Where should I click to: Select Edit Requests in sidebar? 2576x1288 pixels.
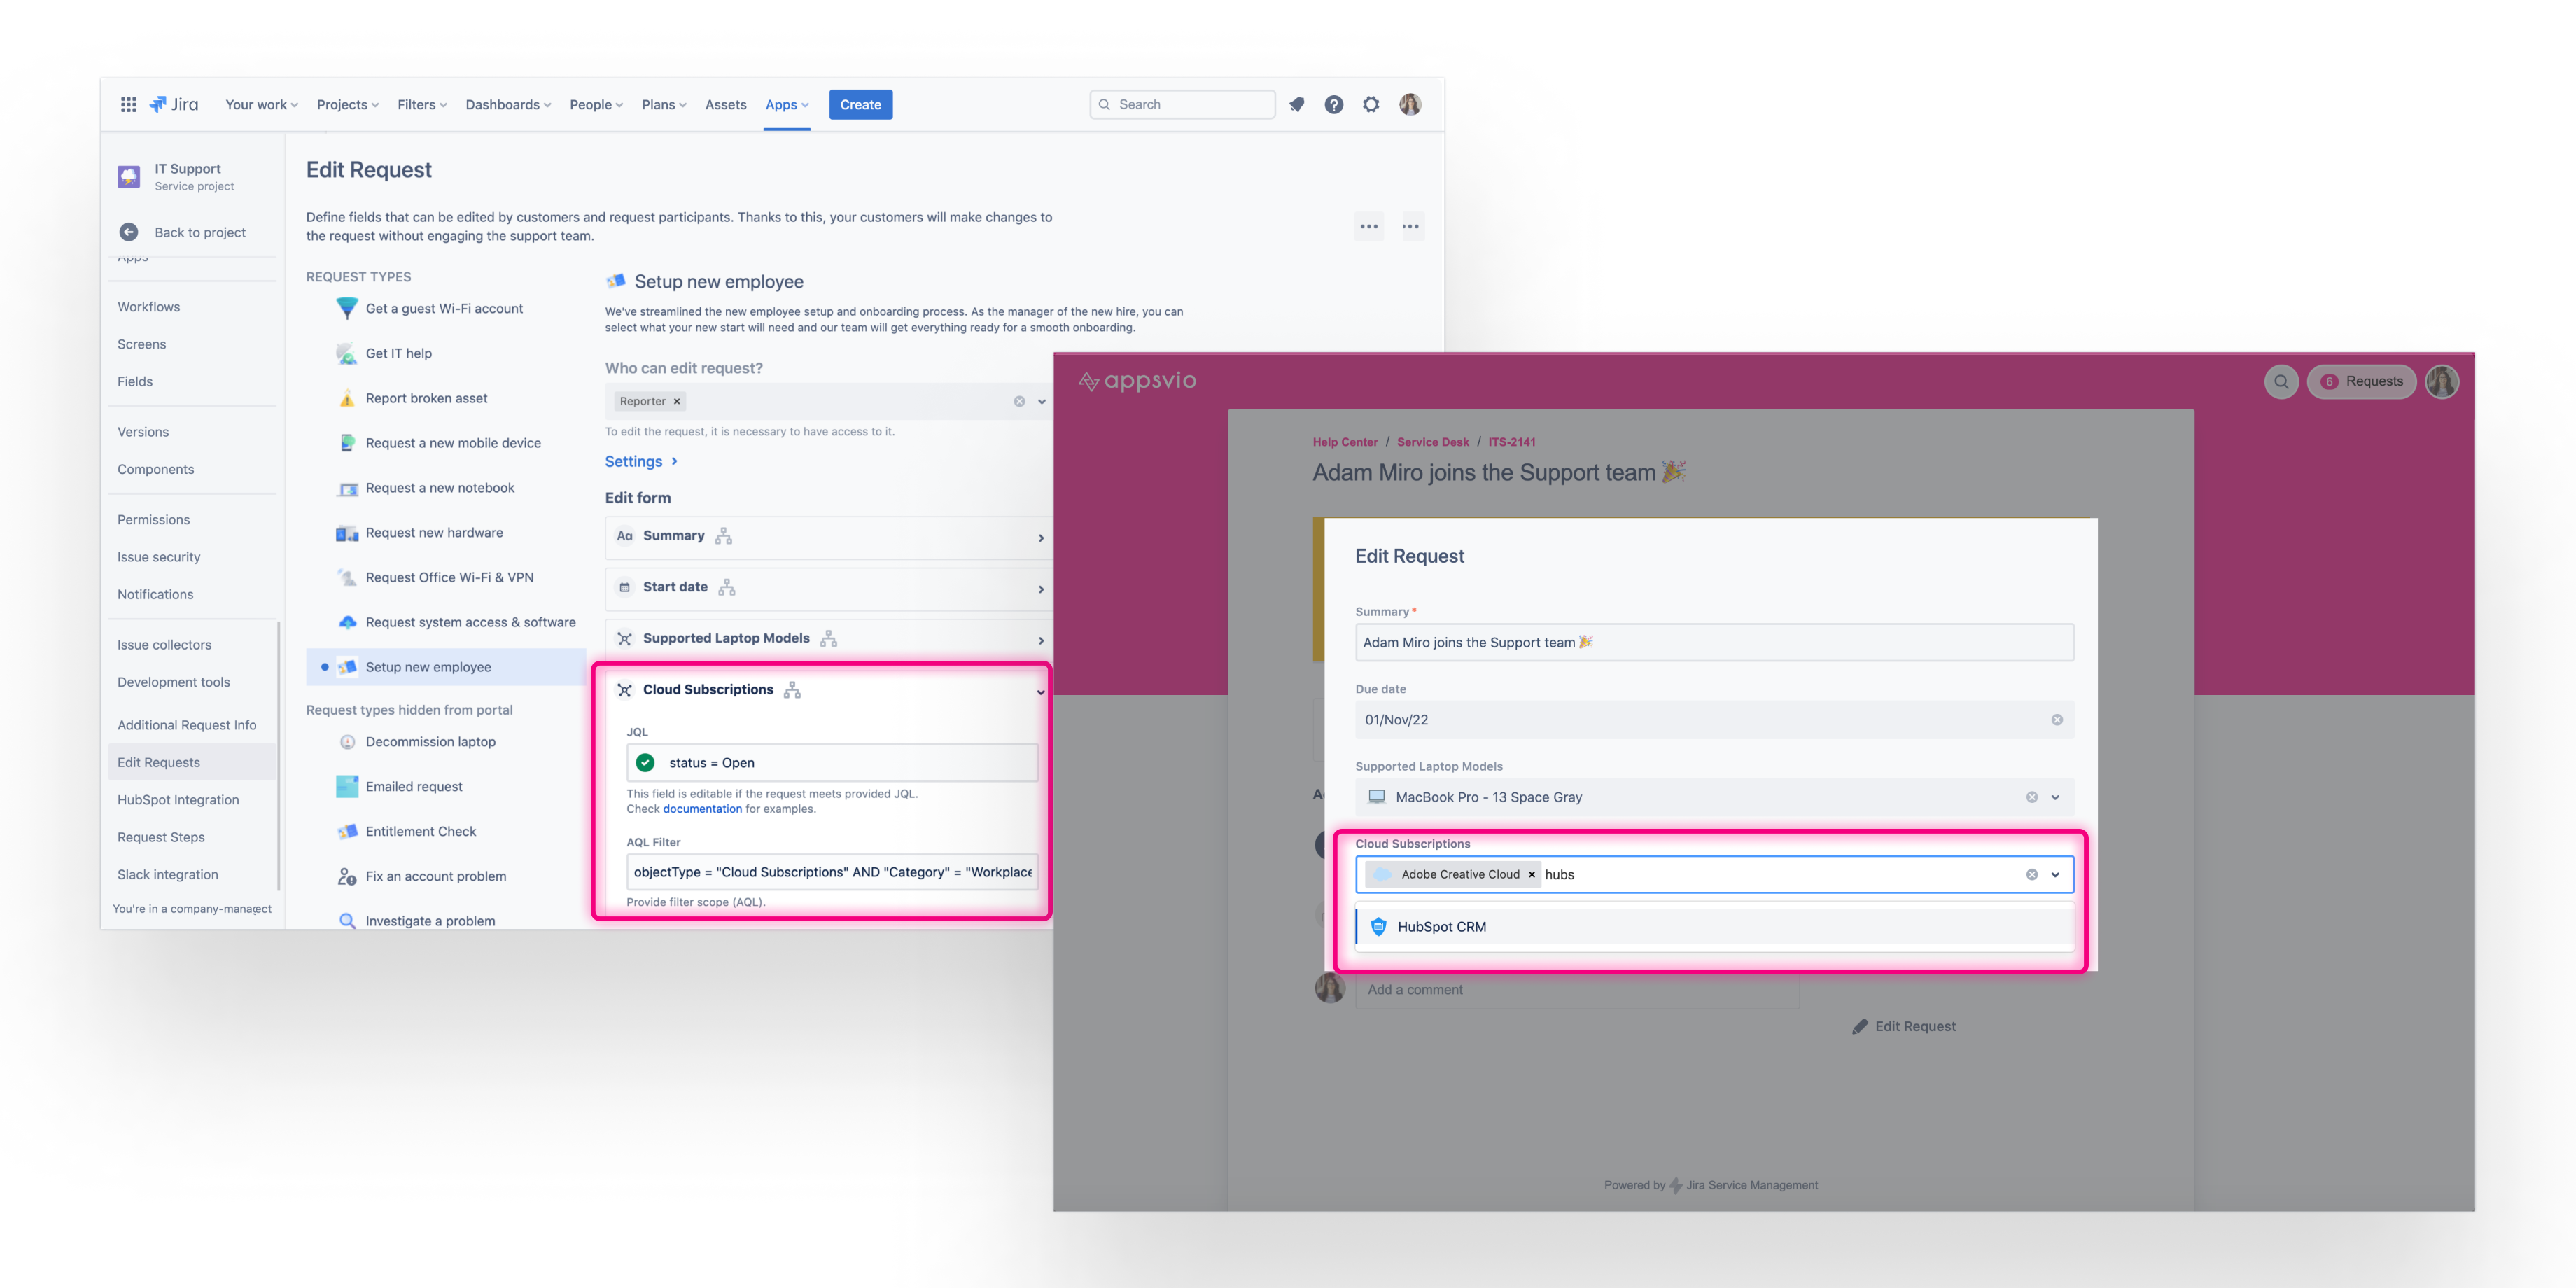pos(158,762)
